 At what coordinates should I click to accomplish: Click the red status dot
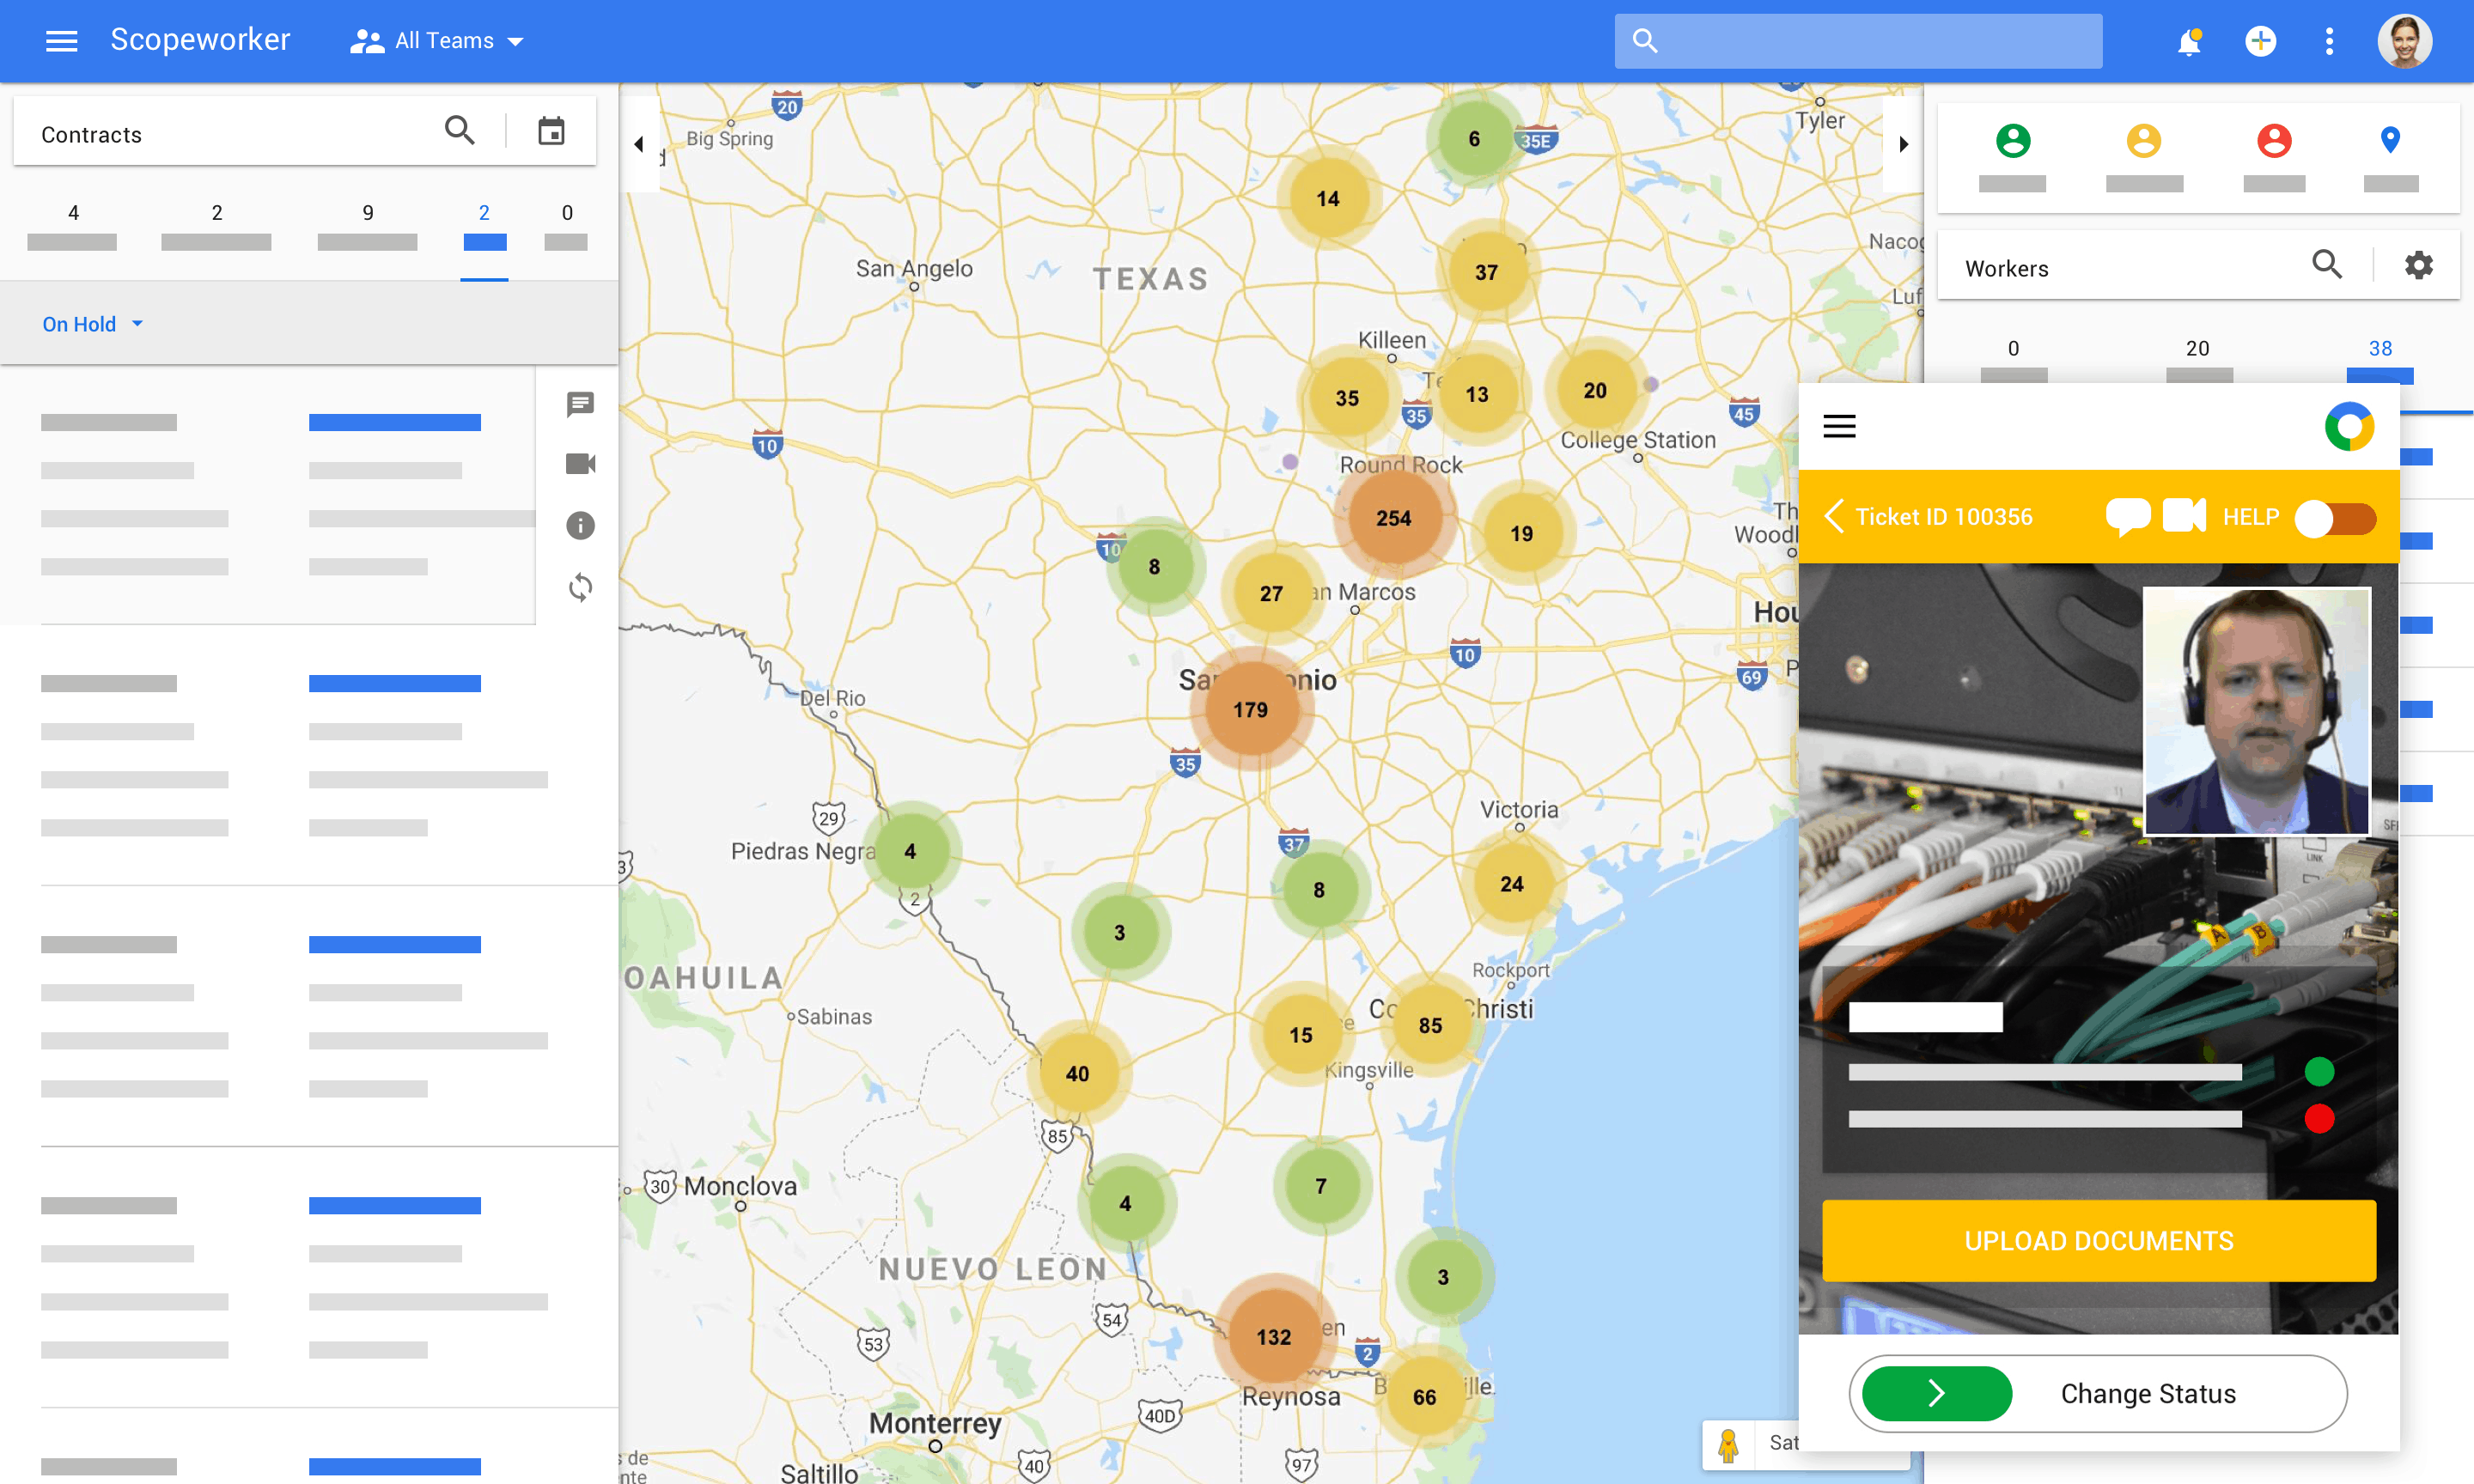[x=2319, y=1118]
